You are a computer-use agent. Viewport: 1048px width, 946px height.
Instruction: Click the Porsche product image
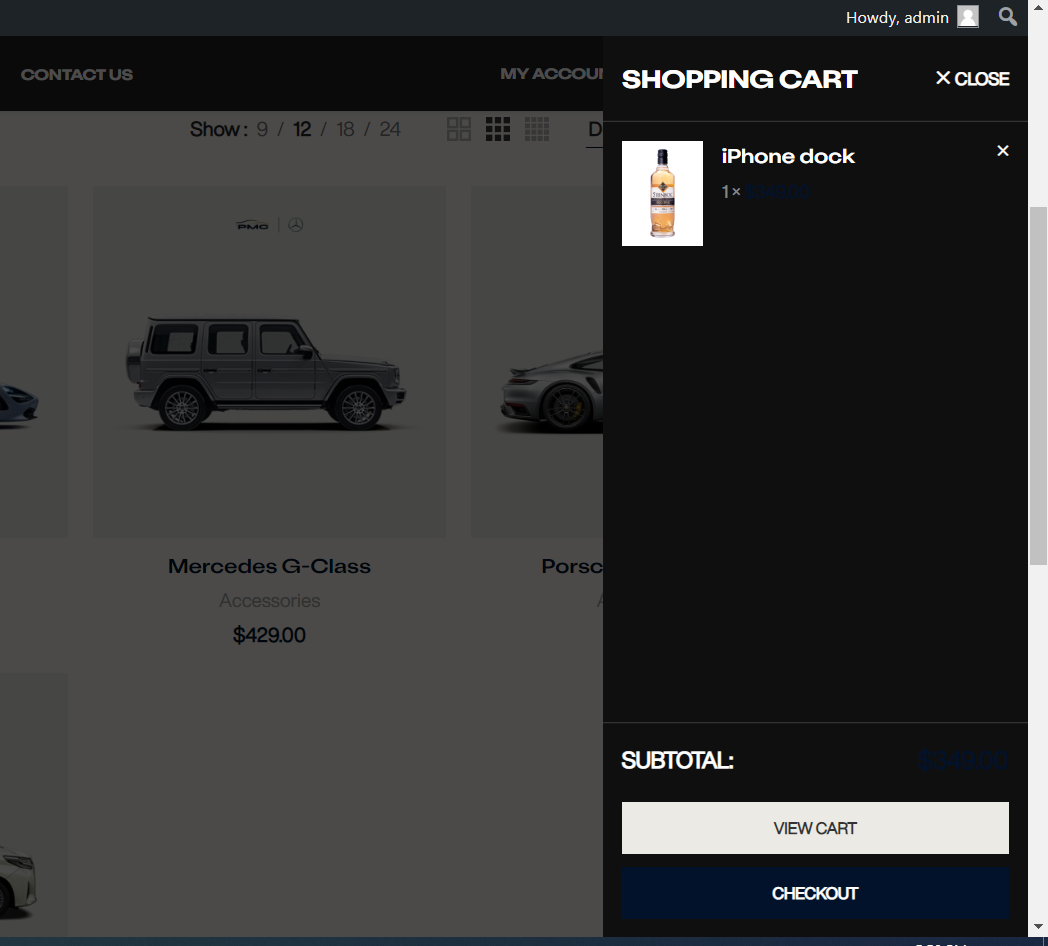[x=537, y=362]
